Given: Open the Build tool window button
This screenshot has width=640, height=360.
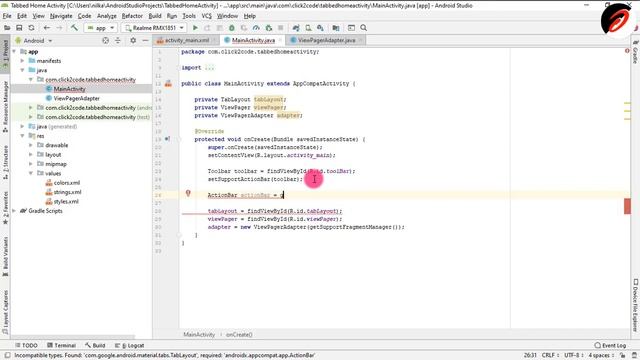Looking at the screenshot, I should tap(95, 345).
